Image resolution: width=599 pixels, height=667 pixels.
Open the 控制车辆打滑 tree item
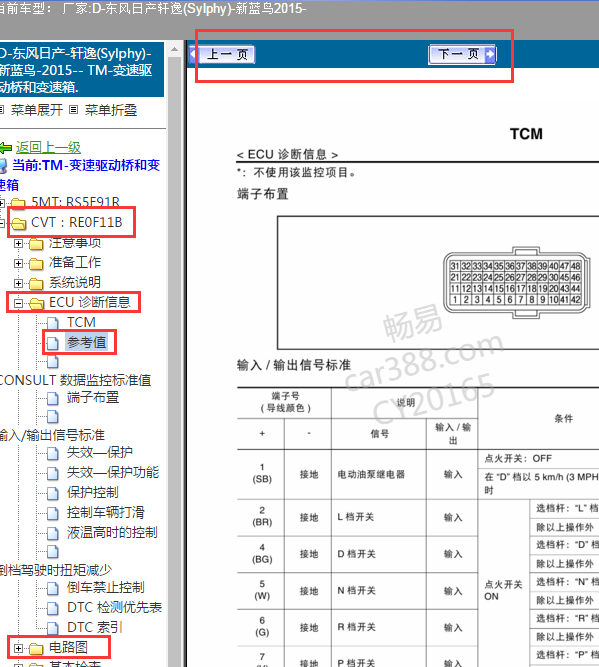[x=106, y=512]
